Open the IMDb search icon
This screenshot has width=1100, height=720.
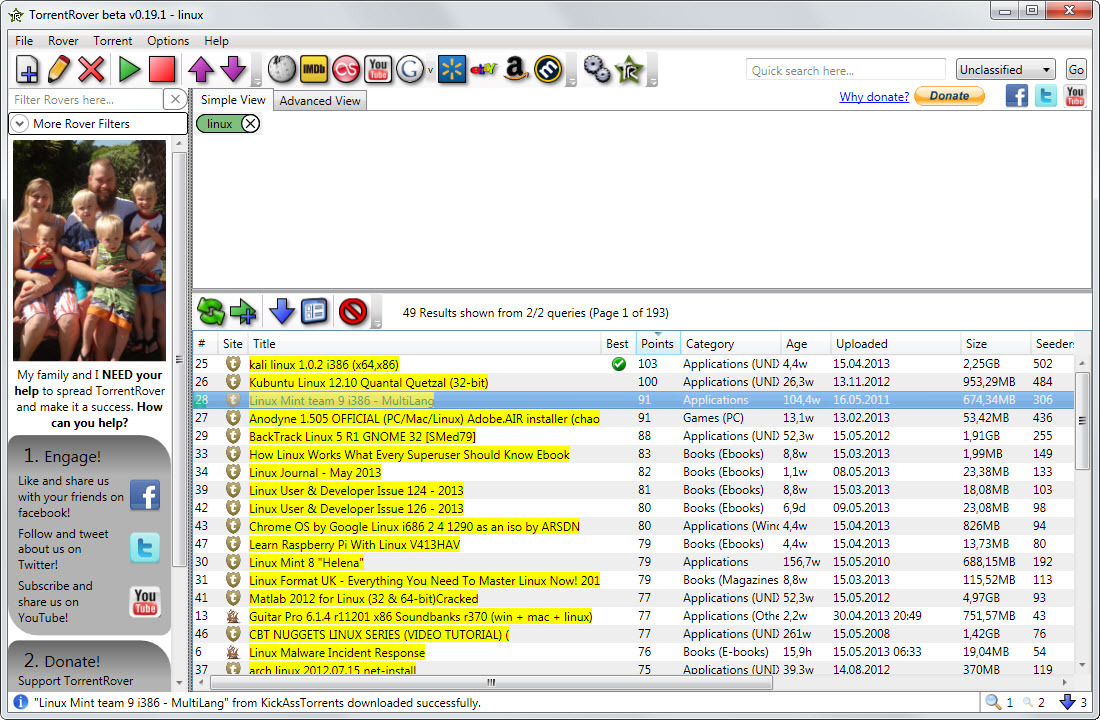[x=314, y=69]
